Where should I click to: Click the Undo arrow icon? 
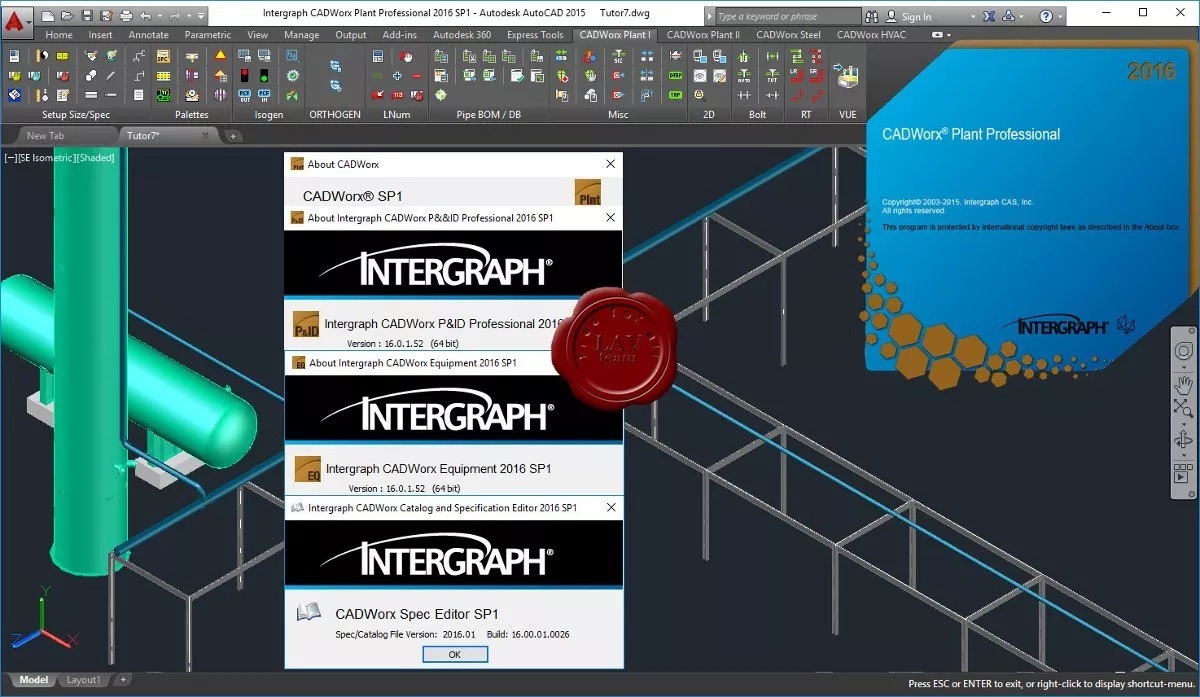[x=147, y=16]
